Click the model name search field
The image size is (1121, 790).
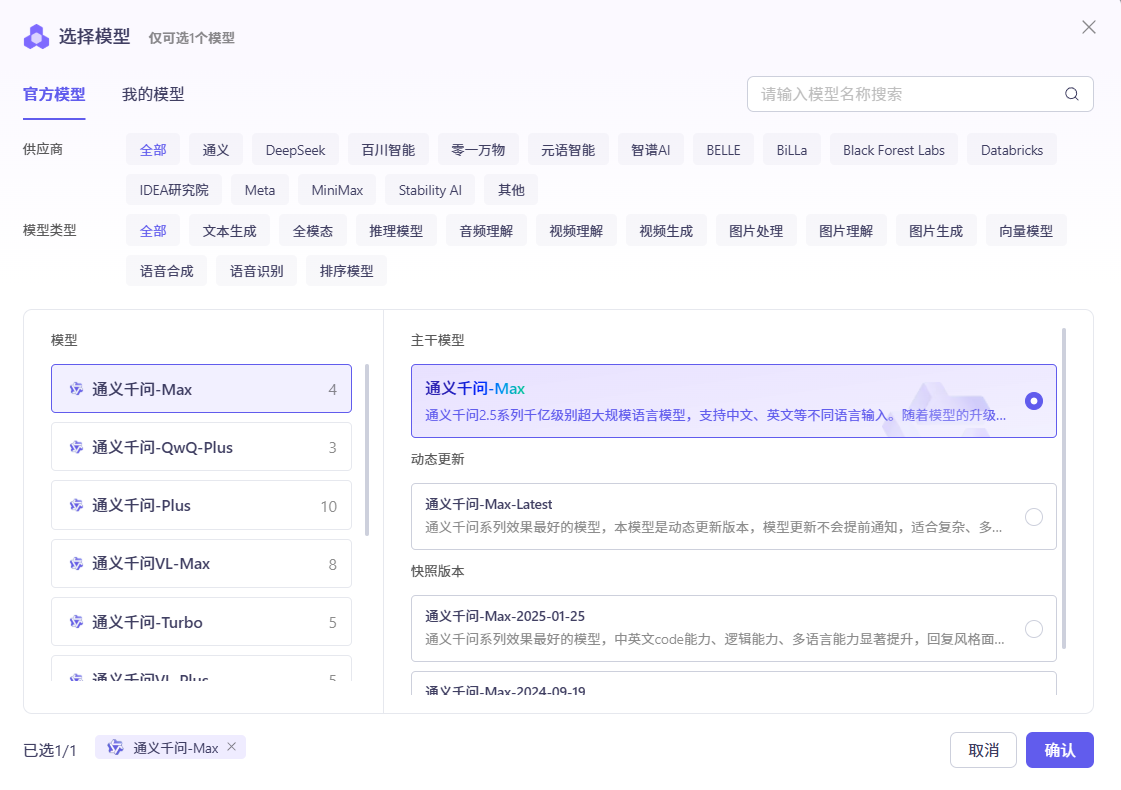[920, 94]
